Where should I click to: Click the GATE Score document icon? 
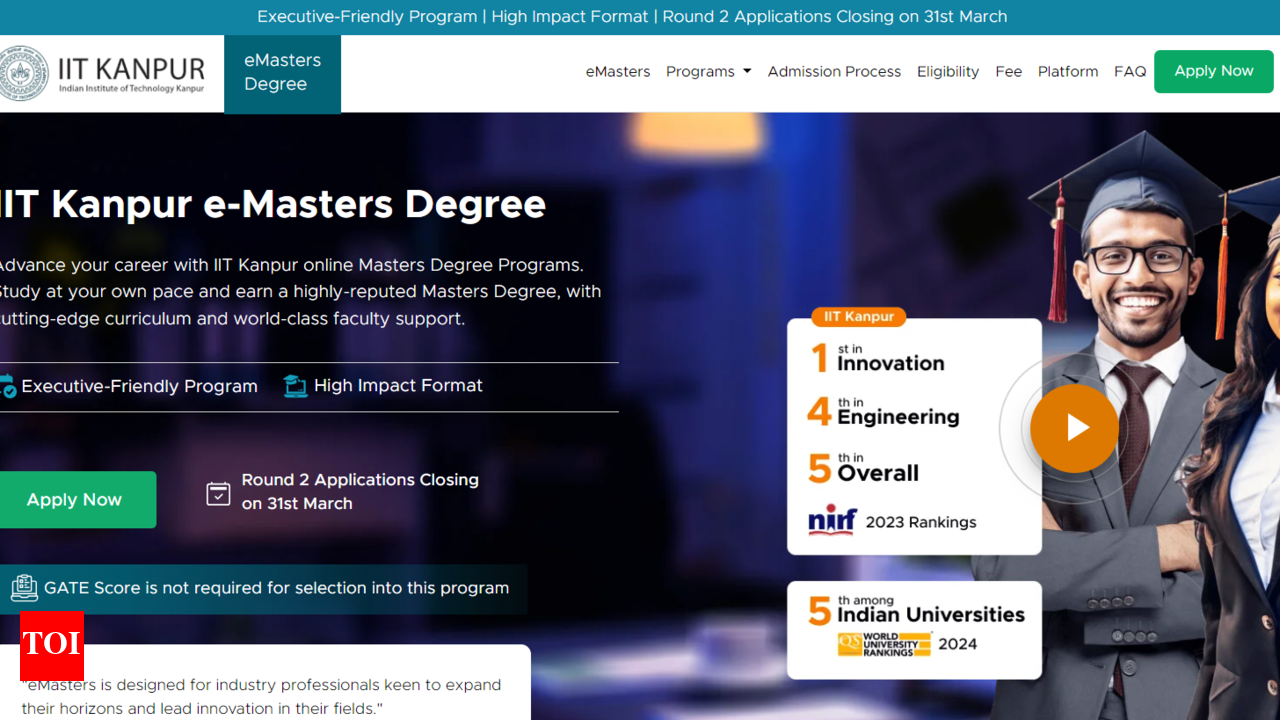click(25, 588)
